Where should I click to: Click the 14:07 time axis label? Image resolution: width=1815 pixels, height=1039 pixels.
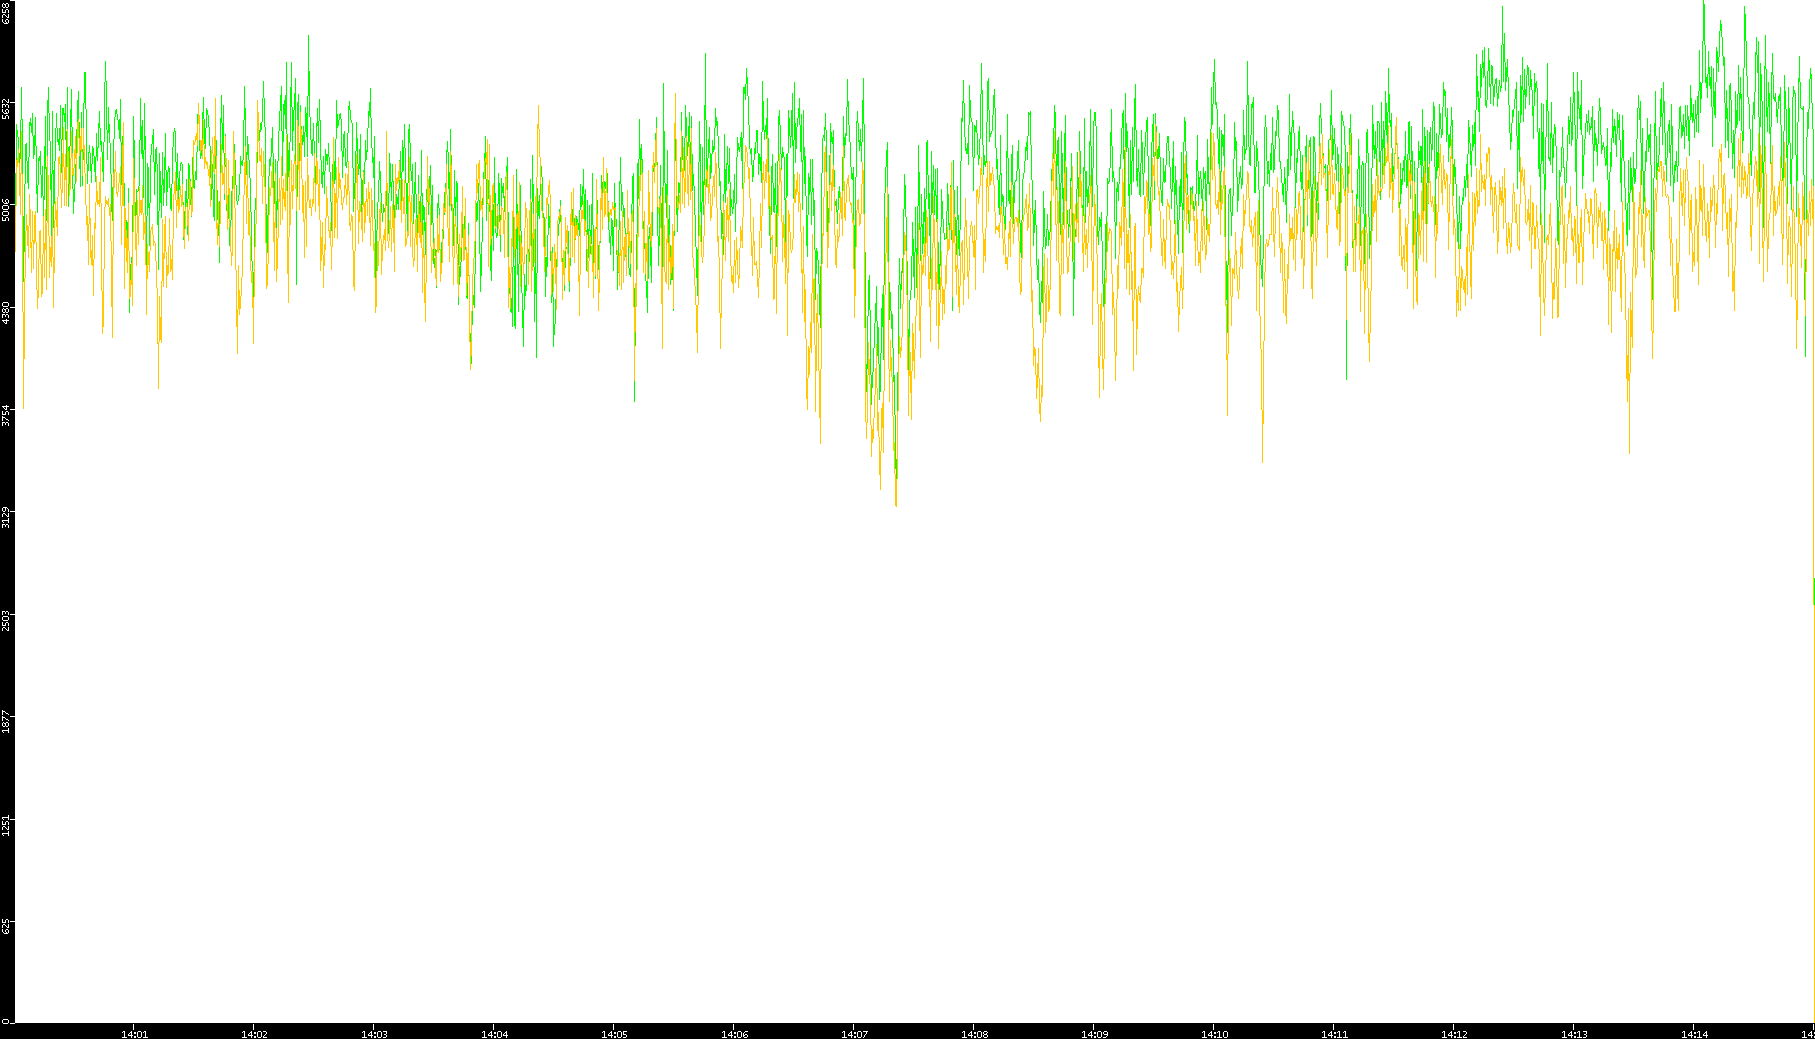click(x=854, y=1033)
